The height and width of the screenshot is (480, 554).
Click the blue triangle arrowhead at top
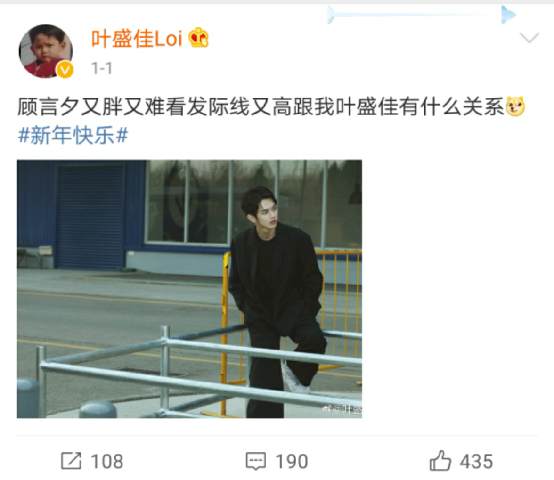(508, 15)
